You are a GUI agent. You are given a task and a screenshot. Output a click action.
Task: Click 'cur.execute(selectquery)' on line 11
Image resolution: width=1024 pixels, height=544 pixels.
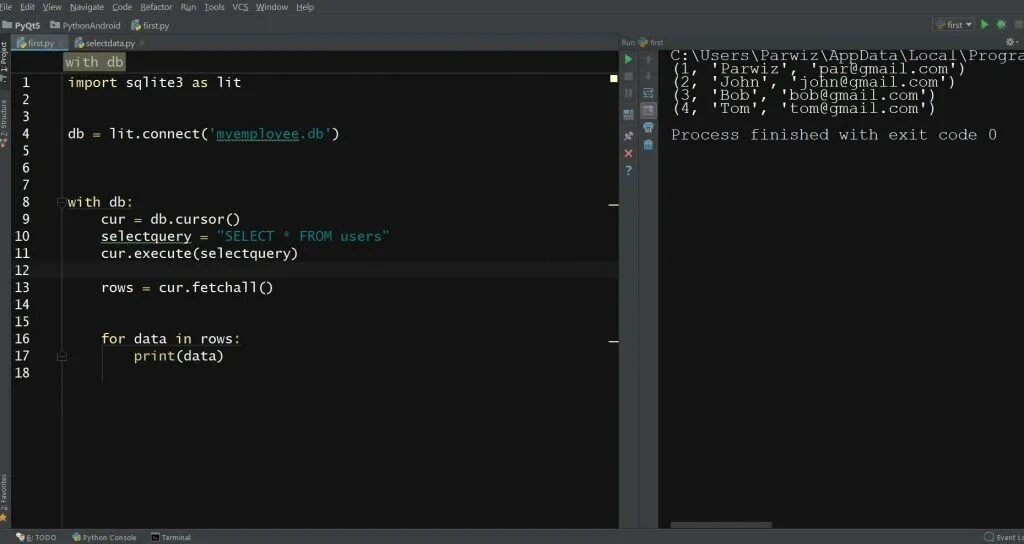(x=199, y=253)
